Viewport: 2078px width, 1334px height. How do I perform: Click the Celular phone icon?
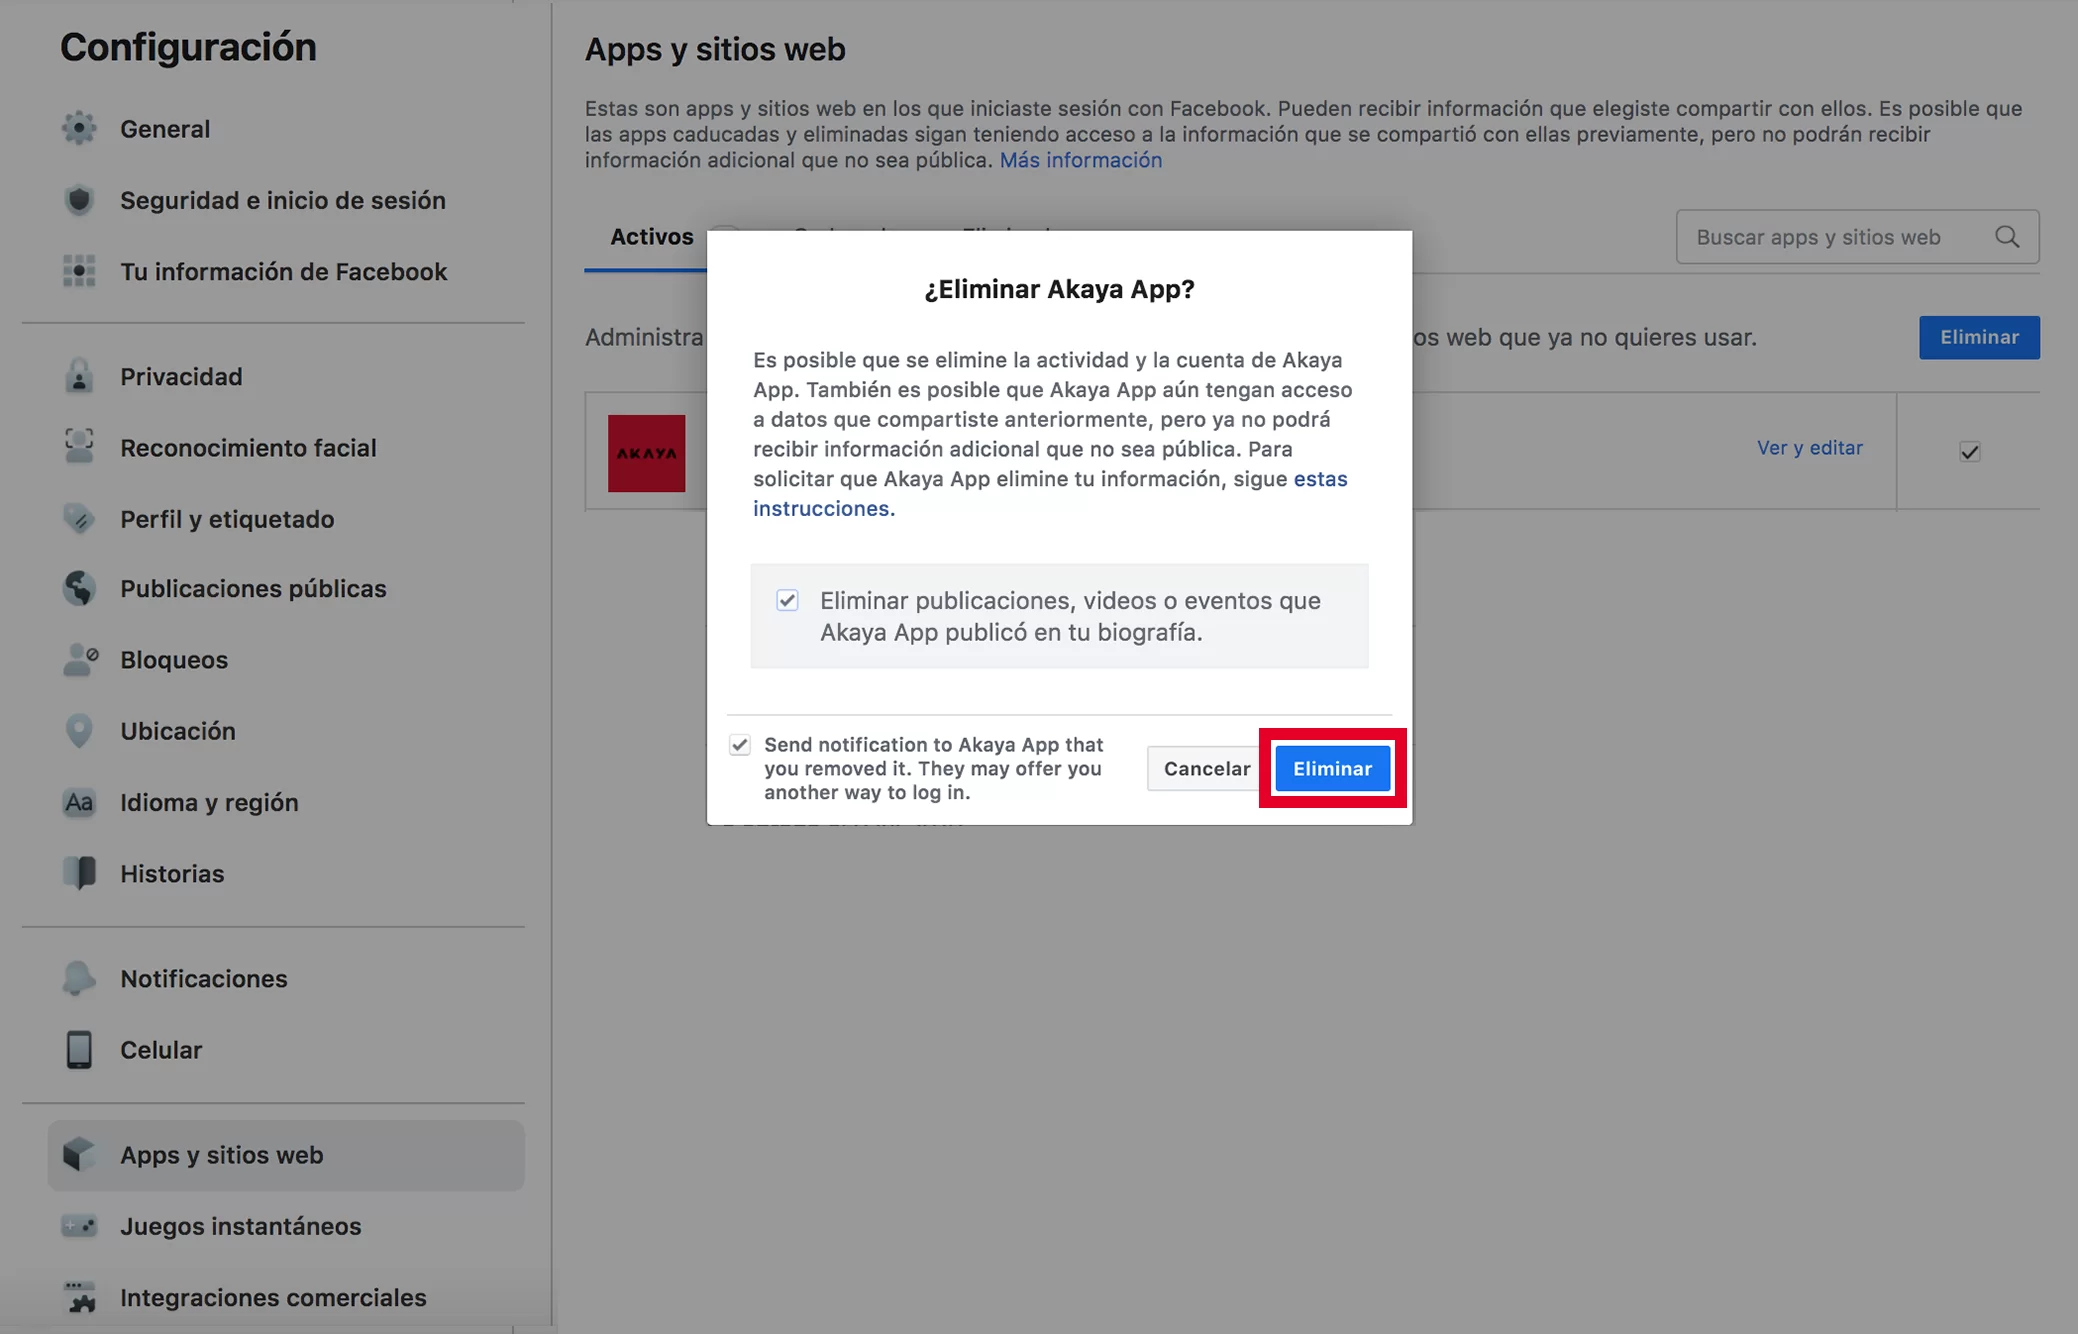79,1049
